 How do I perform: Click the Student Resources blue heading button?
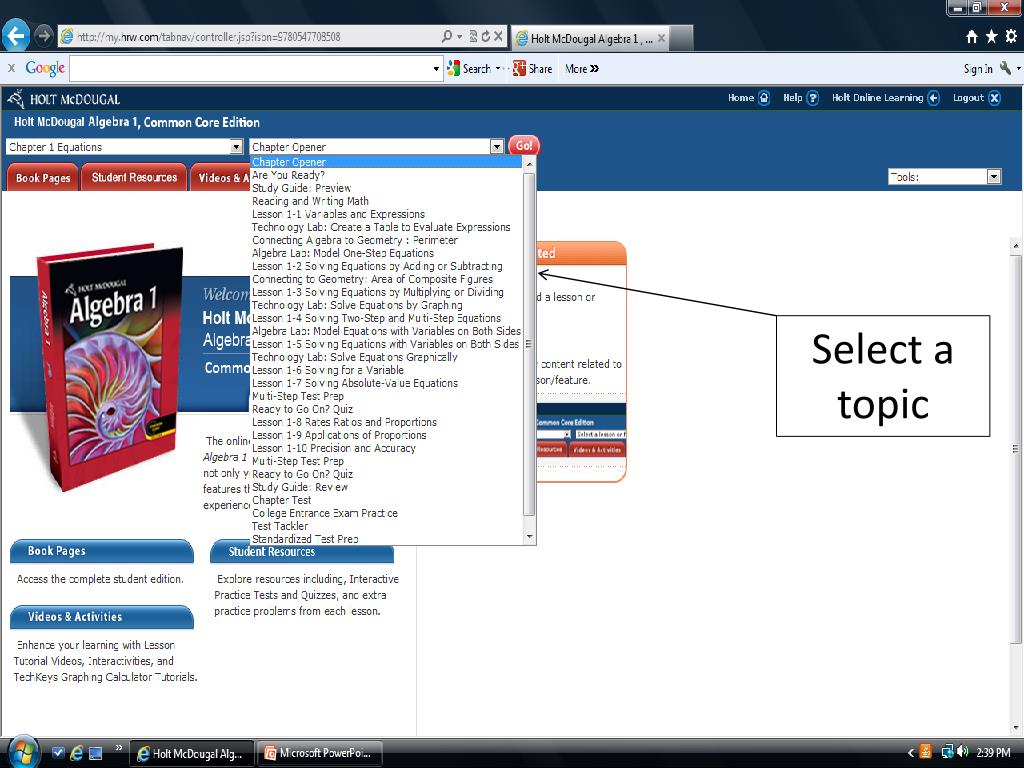point(302,552)
